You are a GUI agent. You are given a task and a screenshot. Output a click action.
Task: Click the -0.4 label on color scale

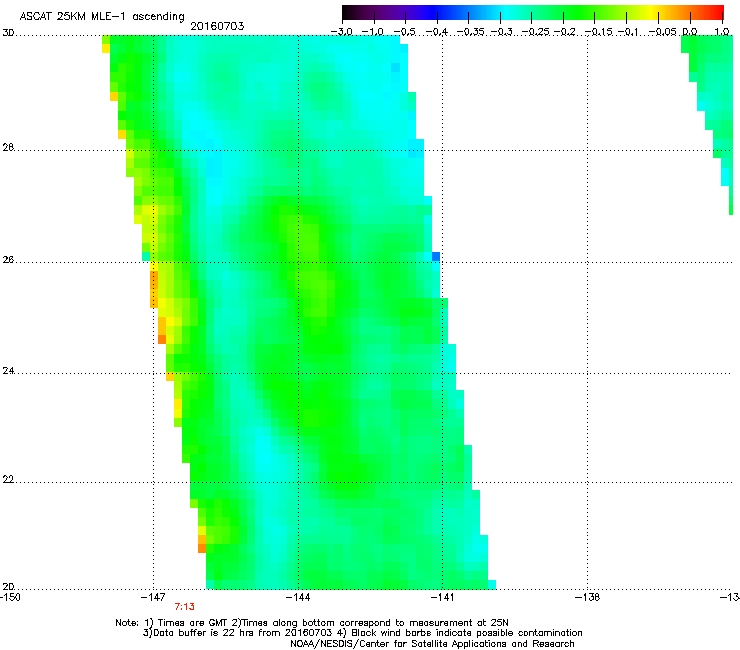click(x=437, y=32)
